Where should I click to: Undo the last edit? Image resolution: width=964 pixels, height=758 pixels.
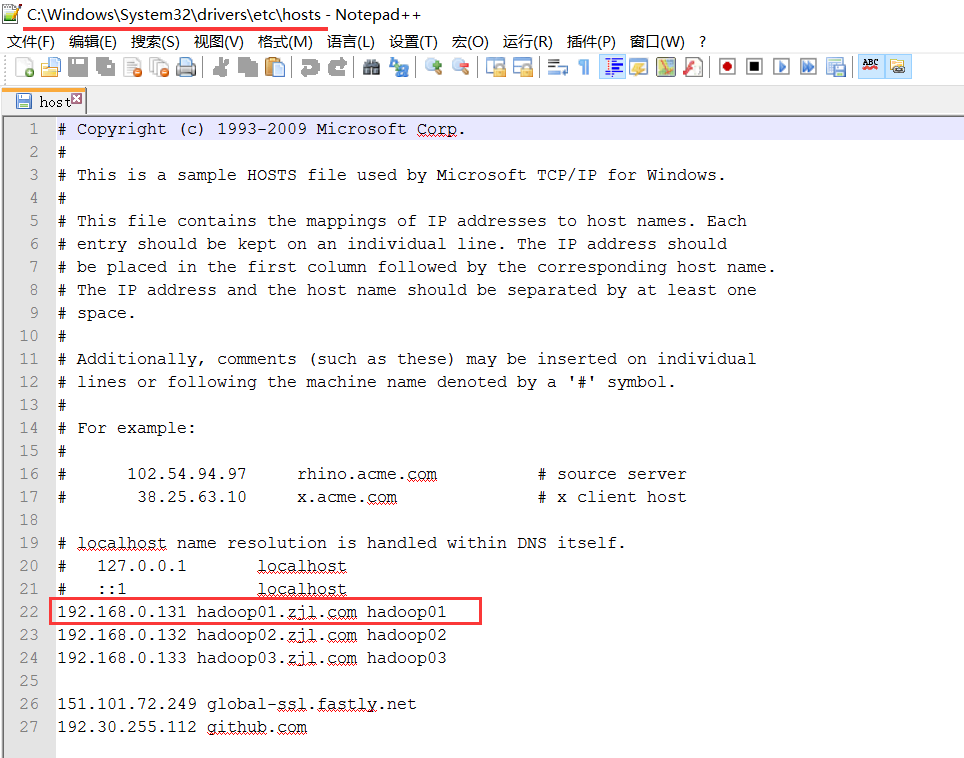(x=309, y=67)
